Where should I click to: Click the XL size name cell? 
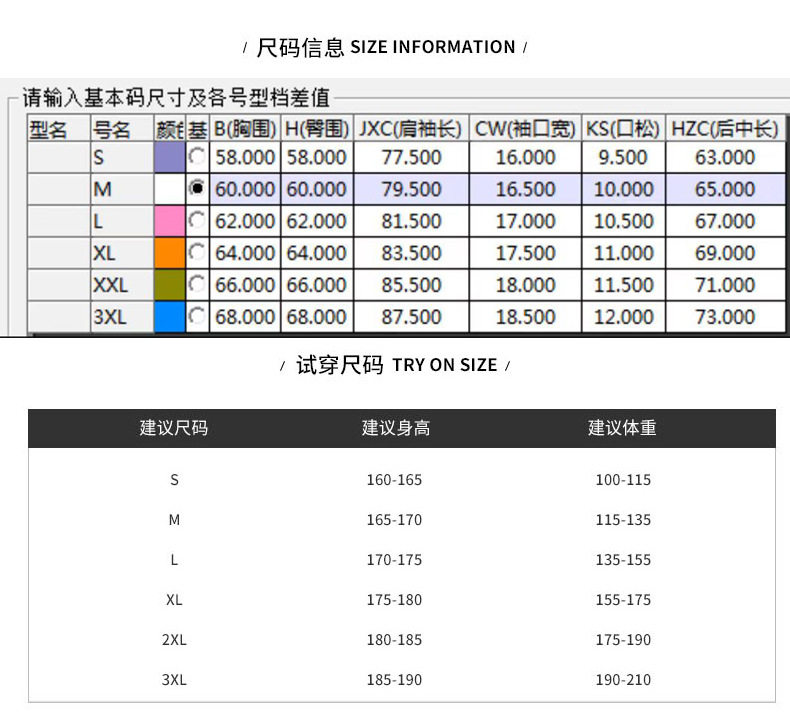coord(120,253)
